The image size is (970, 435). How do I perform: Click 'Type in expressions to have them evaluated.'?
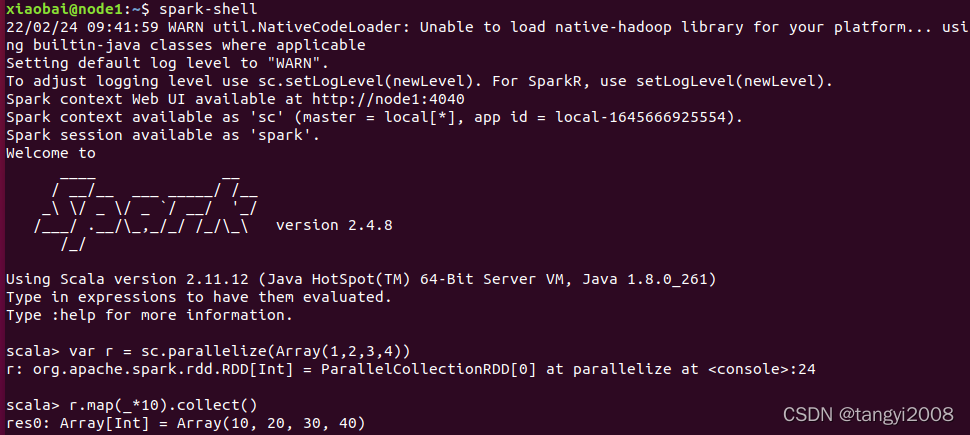[x=199, y=298]
